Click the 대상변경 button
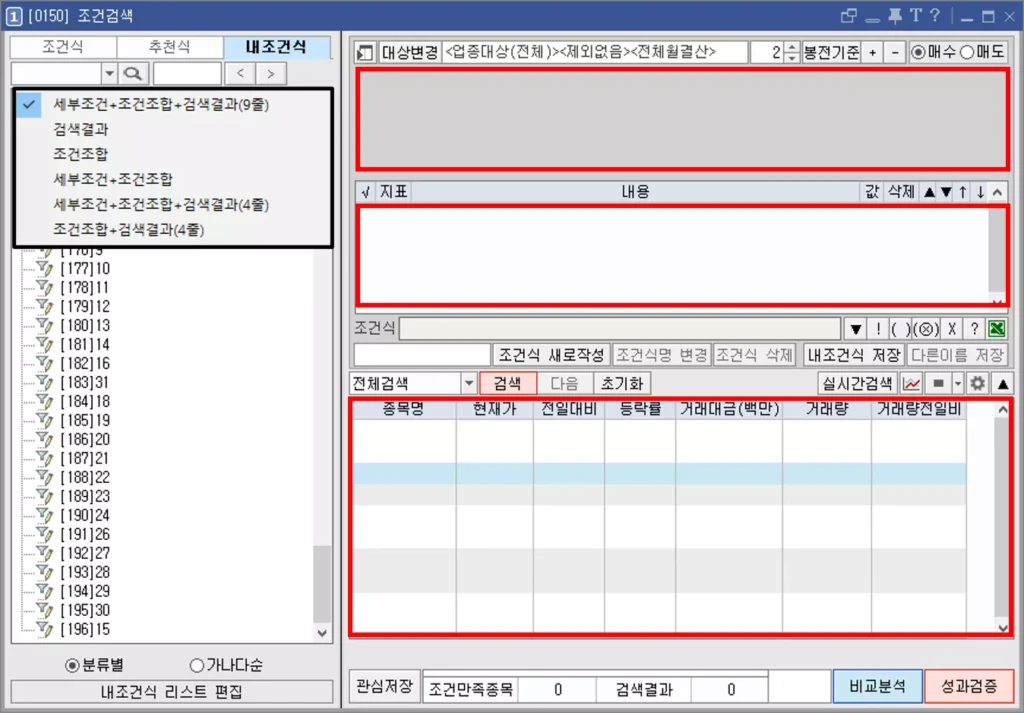The image size is (1024, 713). pyautogui.click(x=409, y=52)
